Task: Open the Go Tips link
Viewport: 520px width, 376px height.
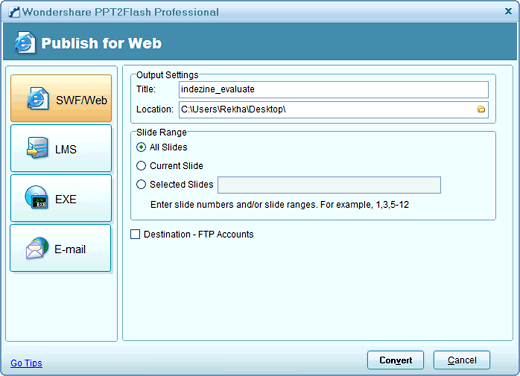Action: (x=26, y=363)
